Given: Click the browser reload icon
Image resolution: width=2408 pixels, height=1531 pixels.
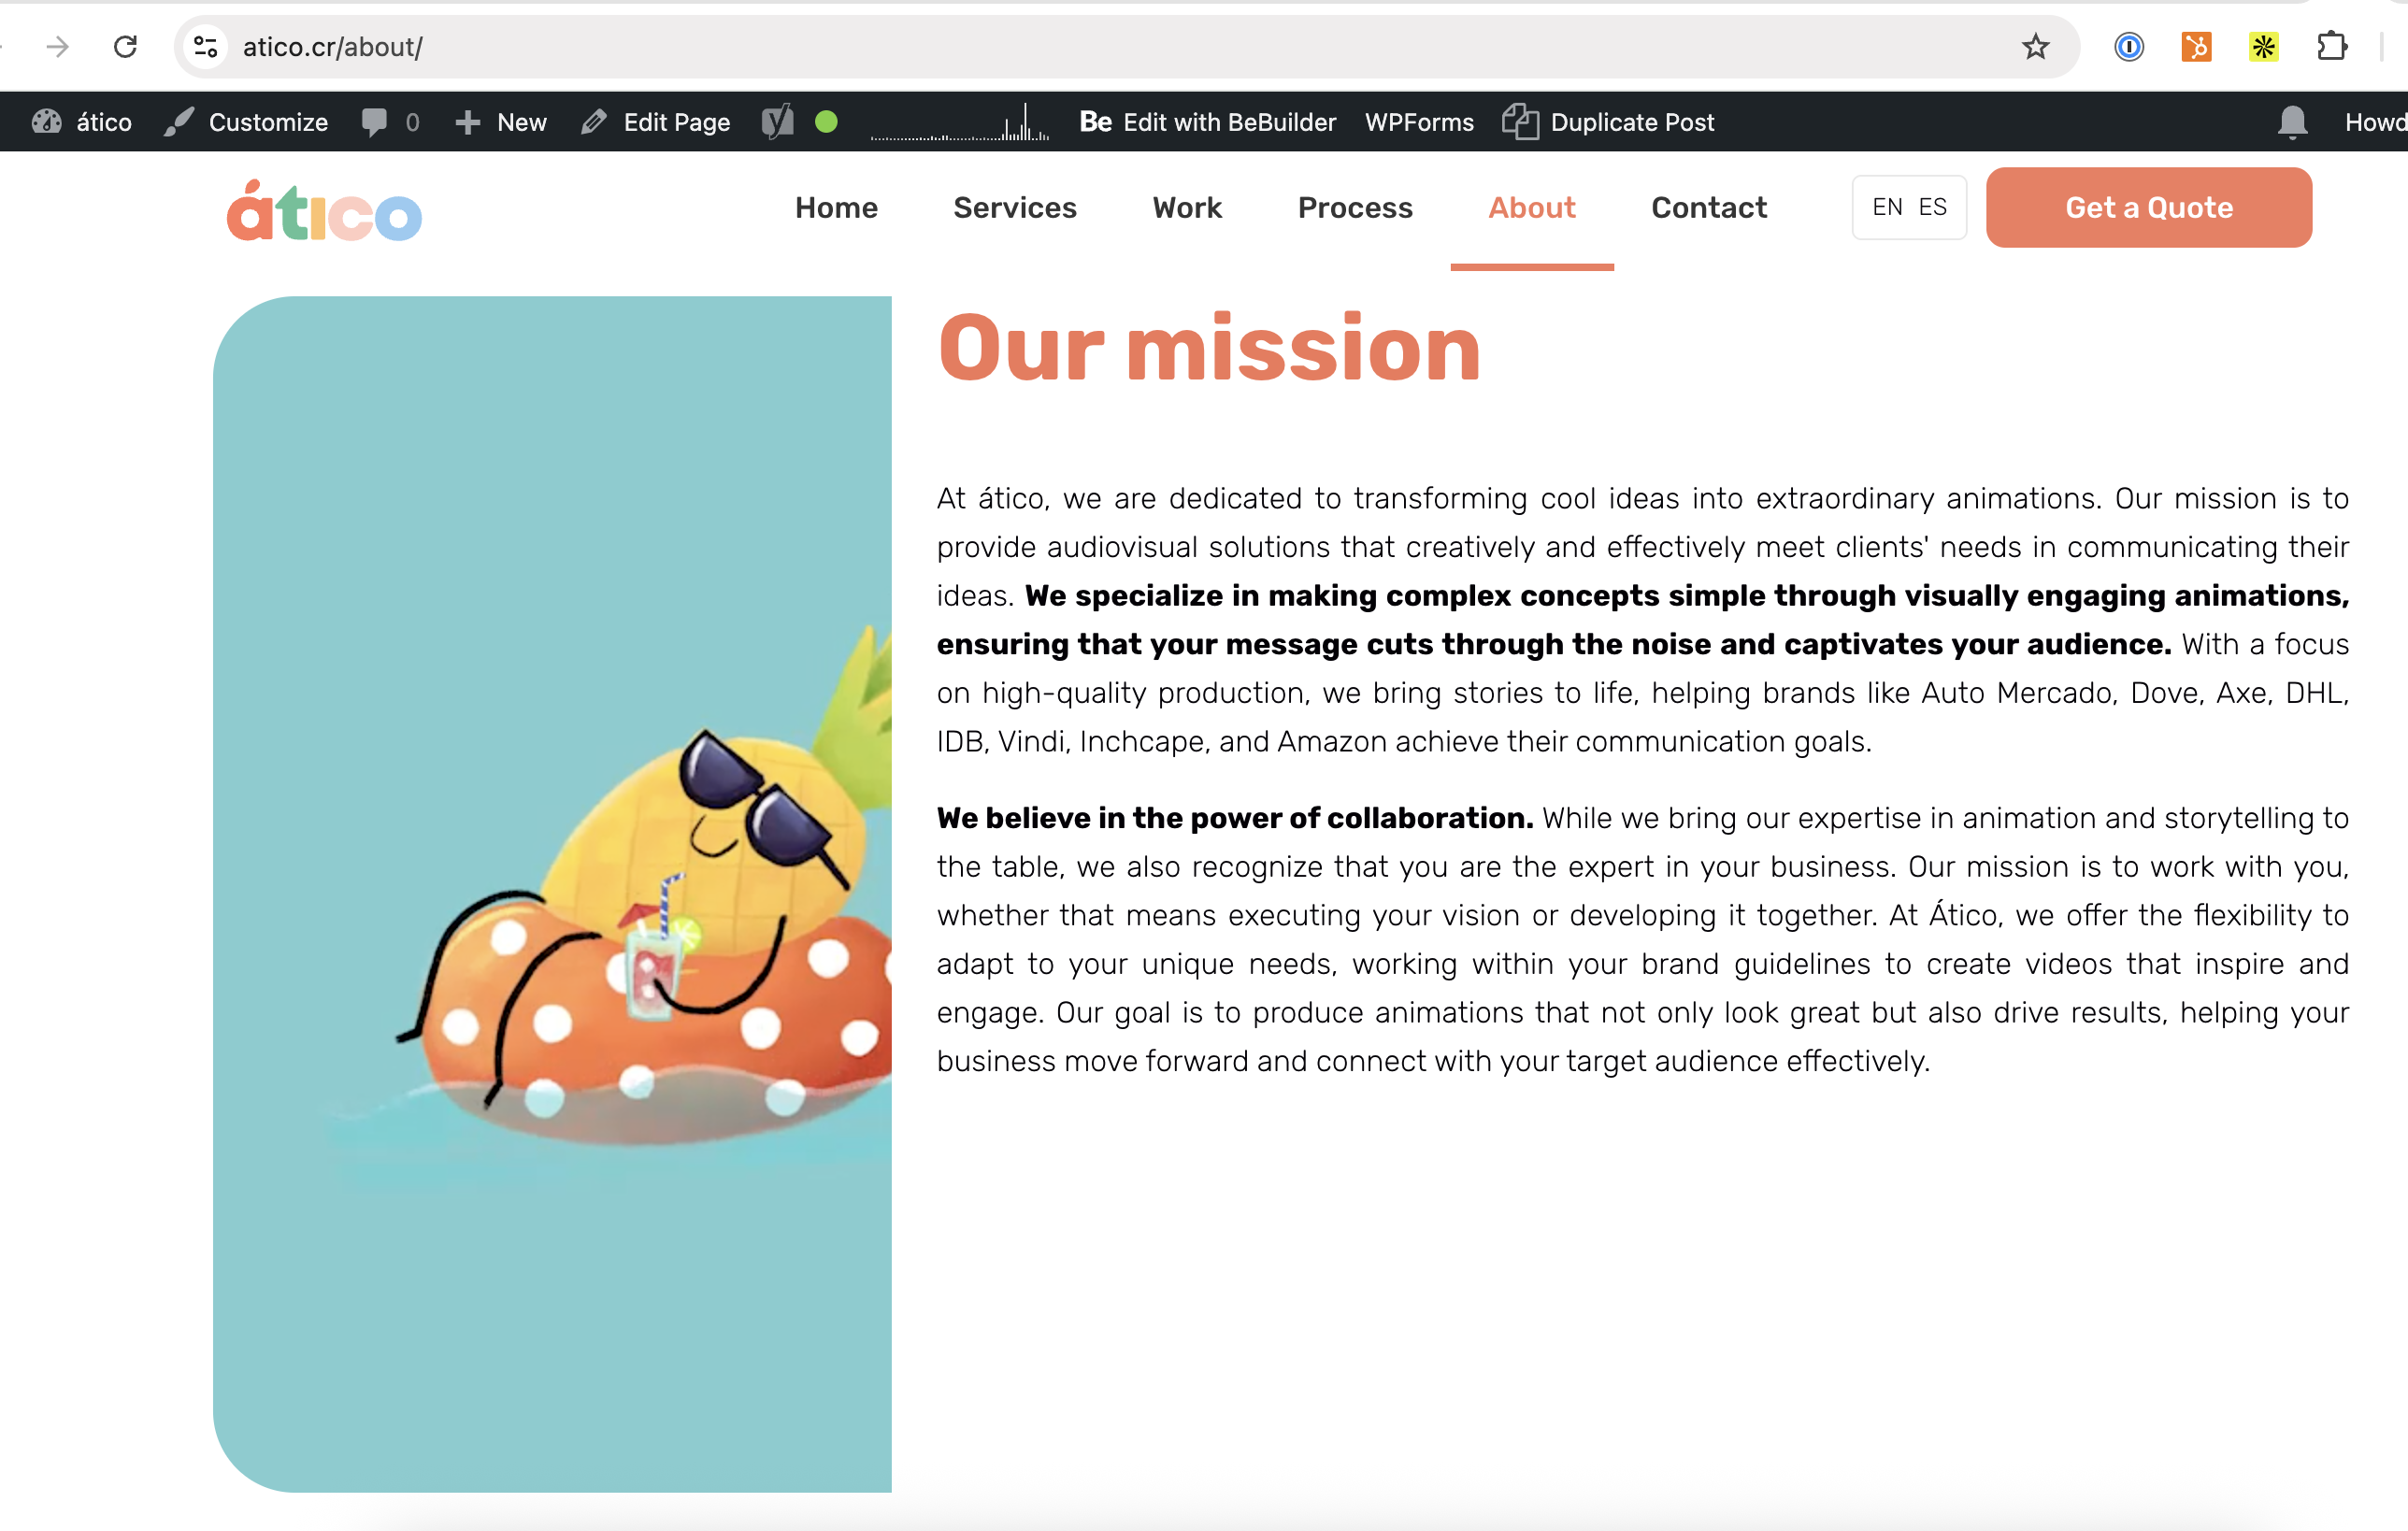Looking at the screenshot, I should coord(125,47).
